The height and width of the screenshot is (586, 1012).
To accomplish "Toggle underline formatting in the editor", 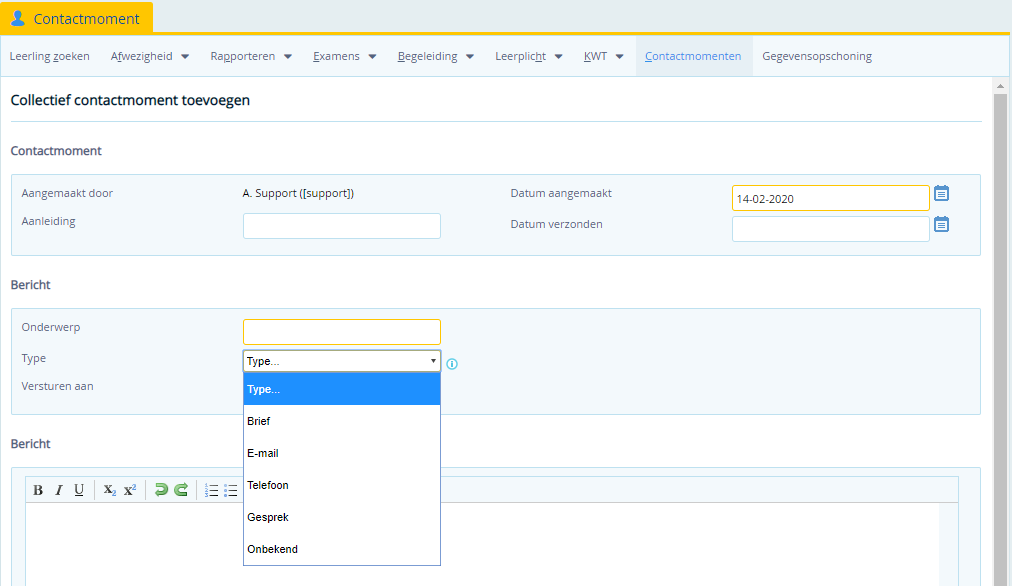I will pyautogui.click(x=79, y=490).
